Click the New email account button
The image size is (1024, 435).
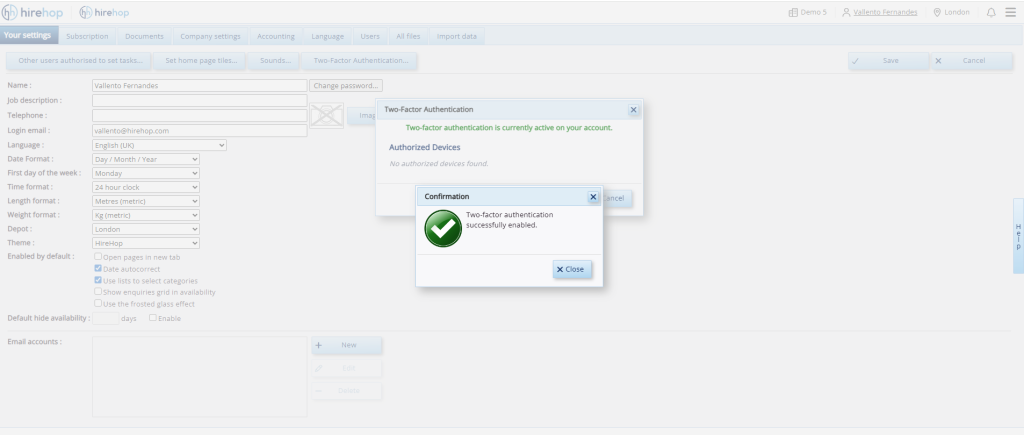[x=347, y=346]
